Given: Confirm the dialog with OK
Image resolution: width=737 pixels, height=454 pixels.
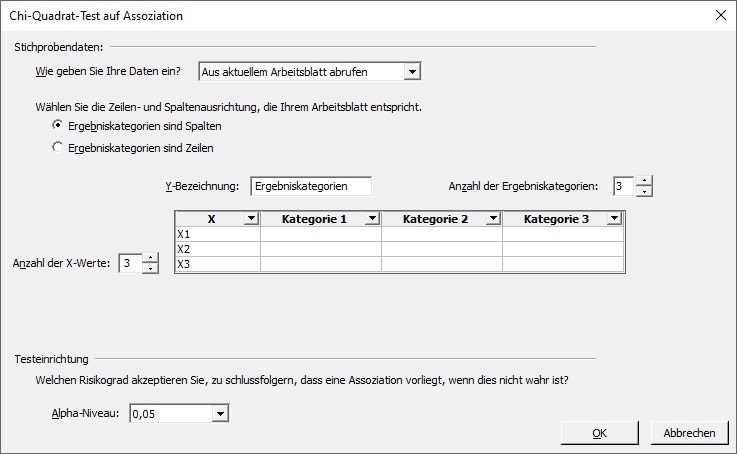Looking at the screenshot, I should pyautogui.click(x=599, y=433).
